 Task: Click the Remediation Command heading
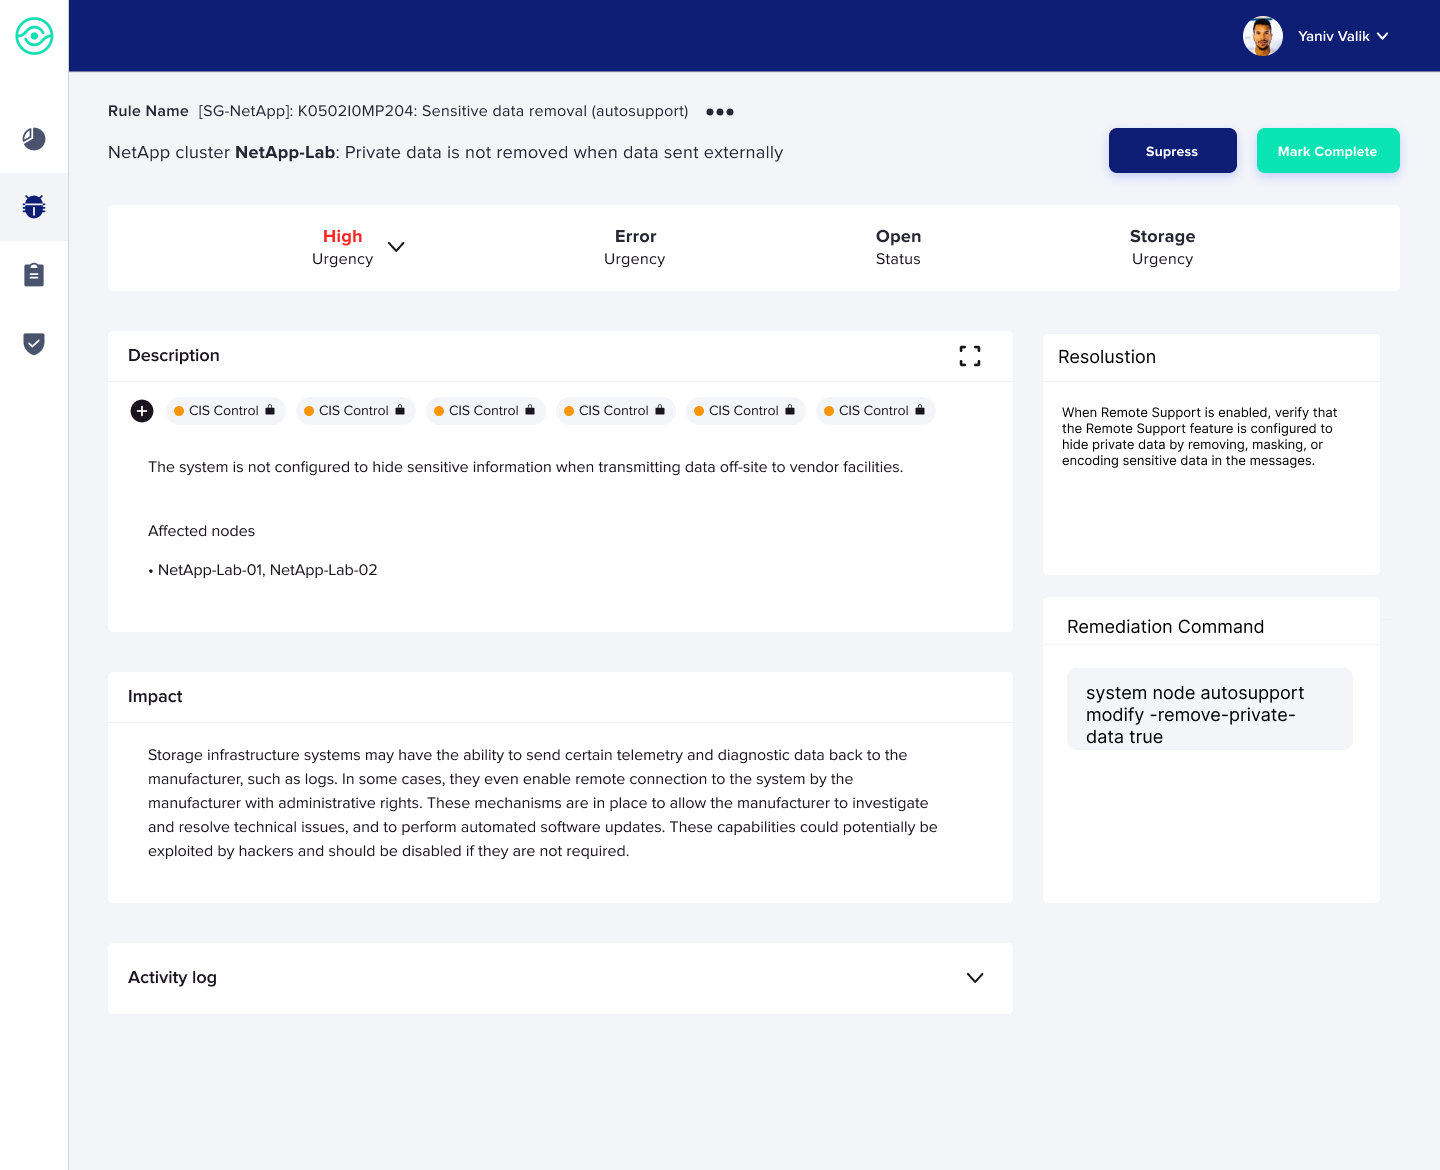(x=1165, y=627)
